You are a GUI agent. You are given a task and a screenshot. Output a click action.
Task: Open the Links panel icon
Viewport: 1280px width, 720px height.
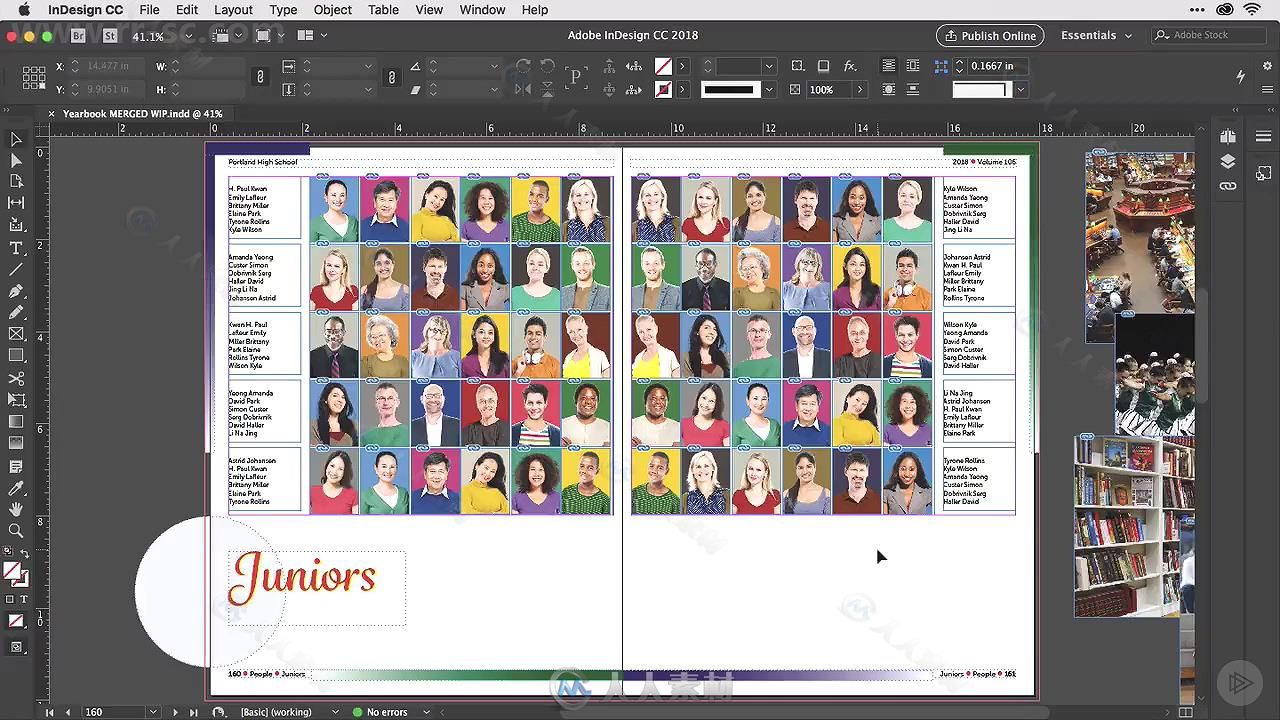click(x=1228, y=186)
